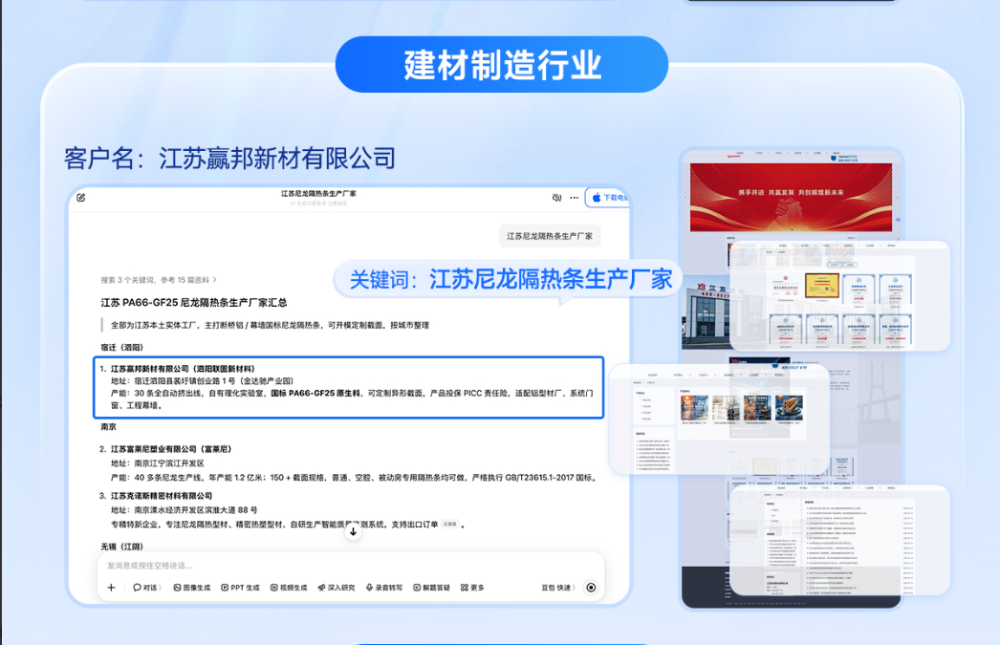Screen dimensions: 1000x645
Task: Click the user message bubble 江苏尼龙隔热条生产厂家
Action: (550, 236)
